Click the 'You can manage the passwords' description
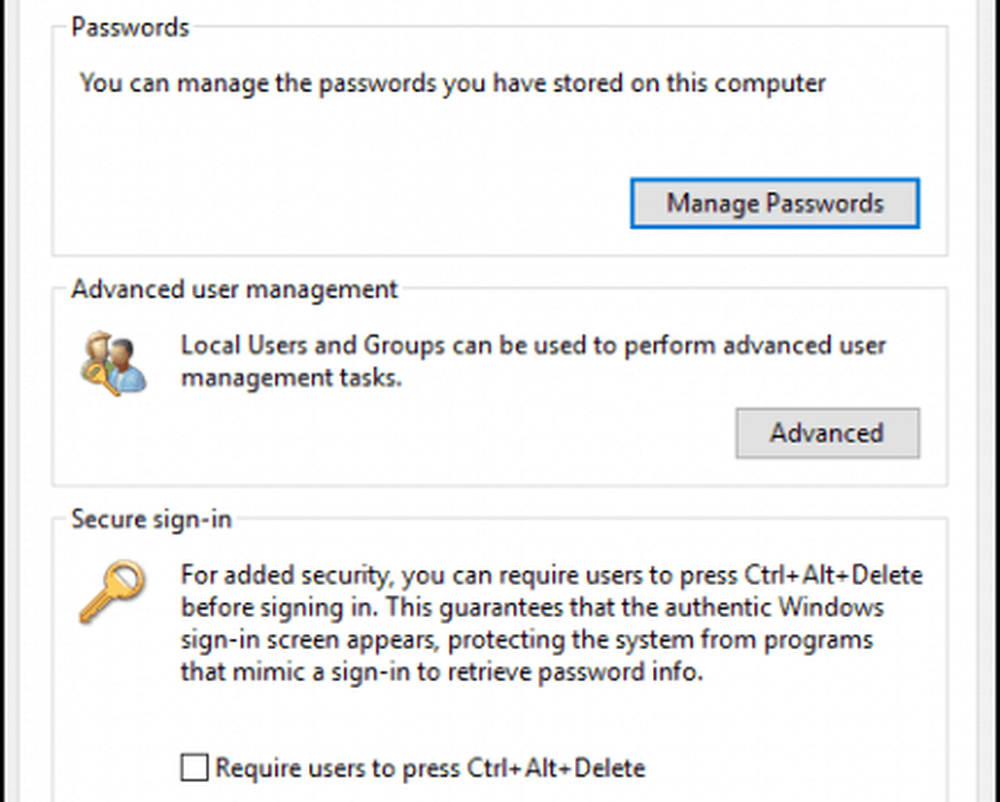Viewport: 1000px width, 802px height. (x=452, y=83)
